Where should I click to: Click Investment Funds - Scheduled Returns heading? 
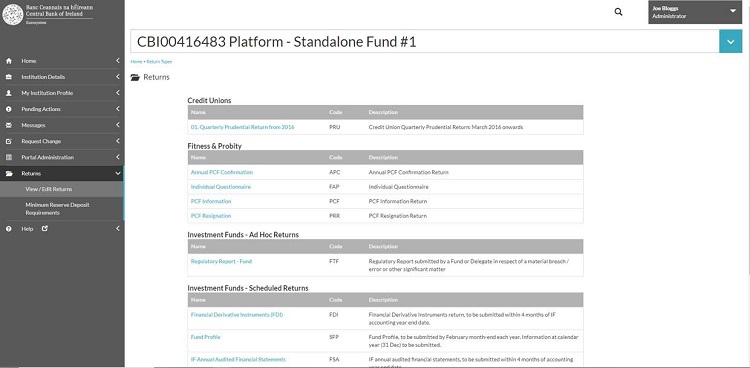248,288
